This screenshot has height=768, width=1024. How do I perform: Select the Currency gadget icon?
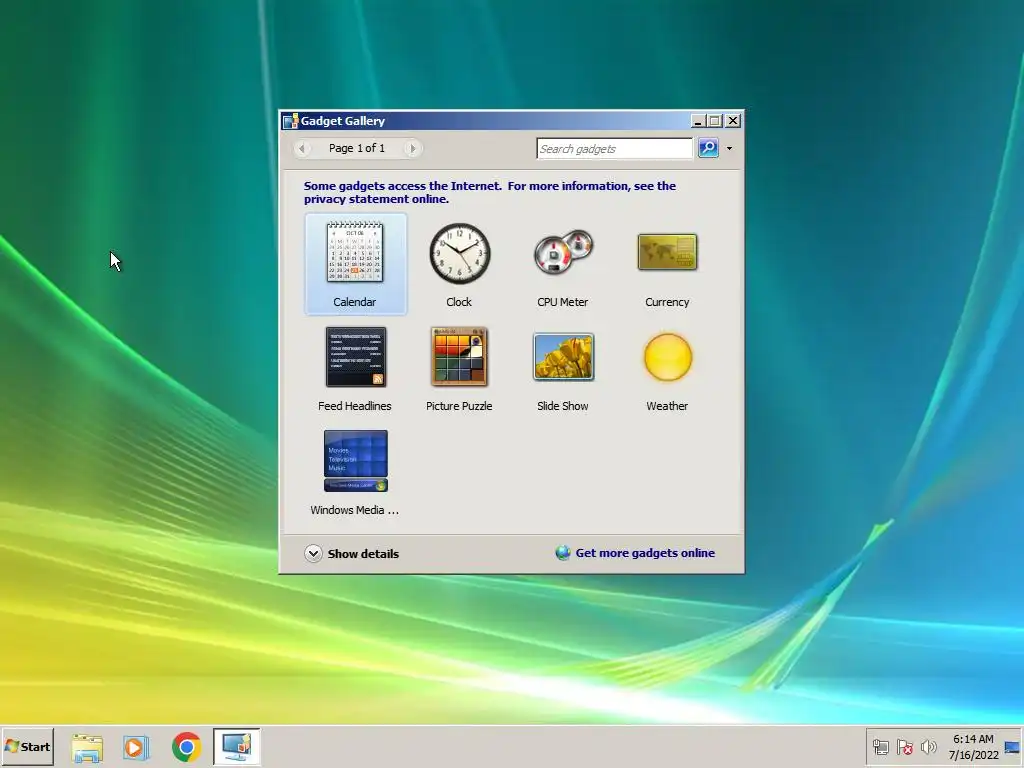[x=667, y=252]
